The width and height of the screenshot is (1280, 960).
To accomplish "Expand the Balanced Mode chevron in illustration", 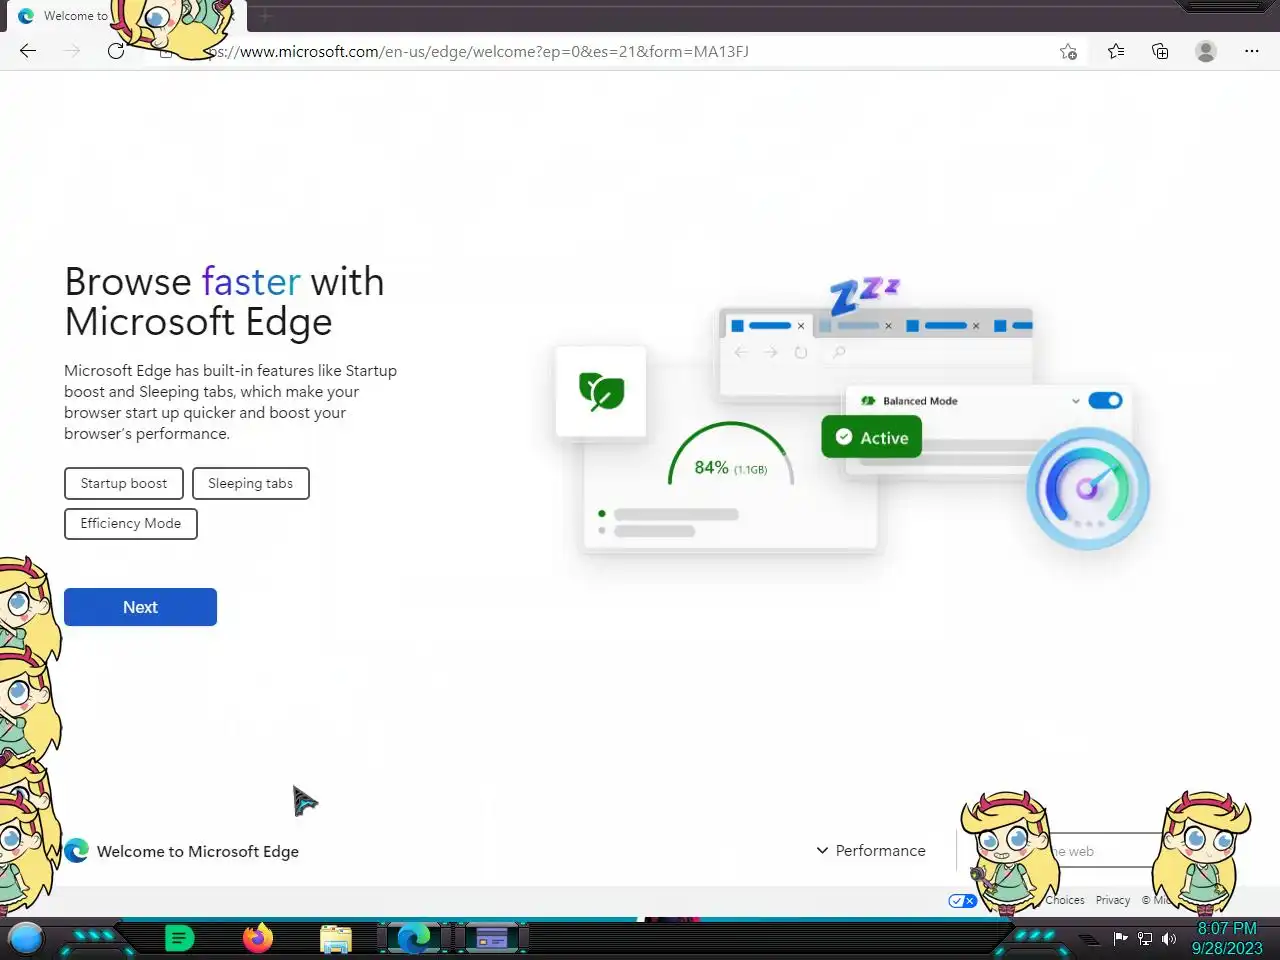I will coord(1076,401).
